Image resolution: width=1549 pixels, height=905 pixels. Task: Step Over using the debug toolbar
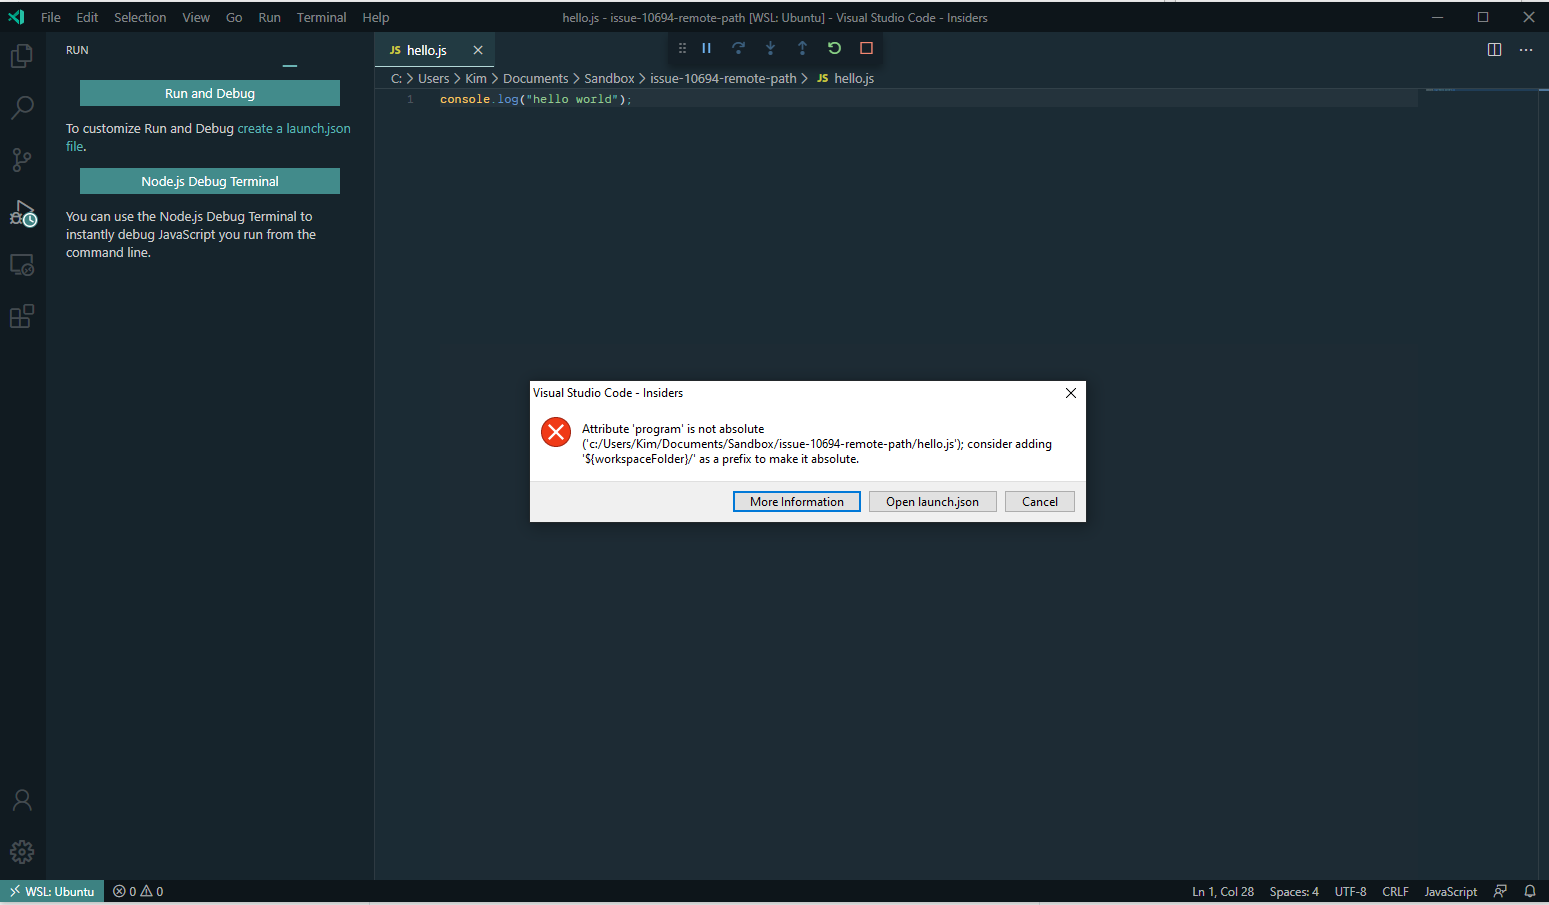tap(738, 48)
